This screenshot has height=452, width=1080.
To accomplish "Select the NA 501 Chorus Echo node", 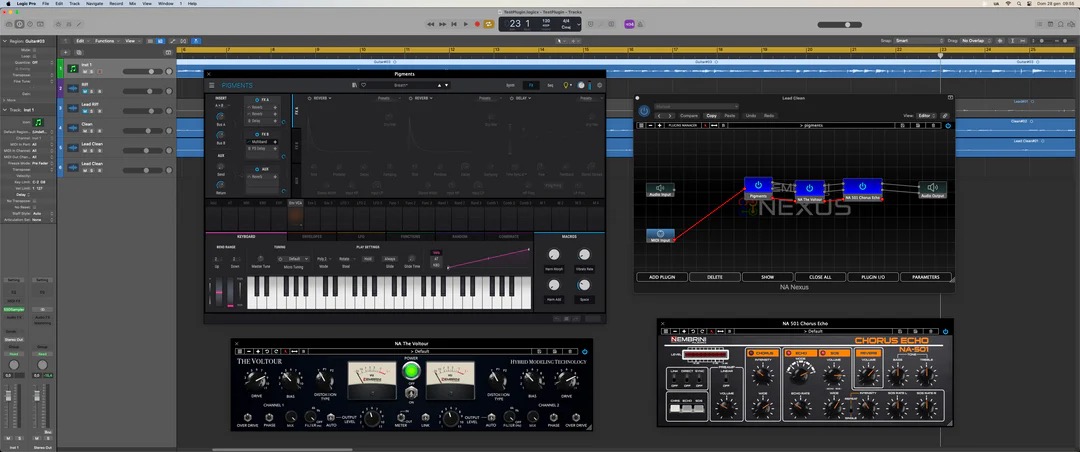I will coord(862,189).
